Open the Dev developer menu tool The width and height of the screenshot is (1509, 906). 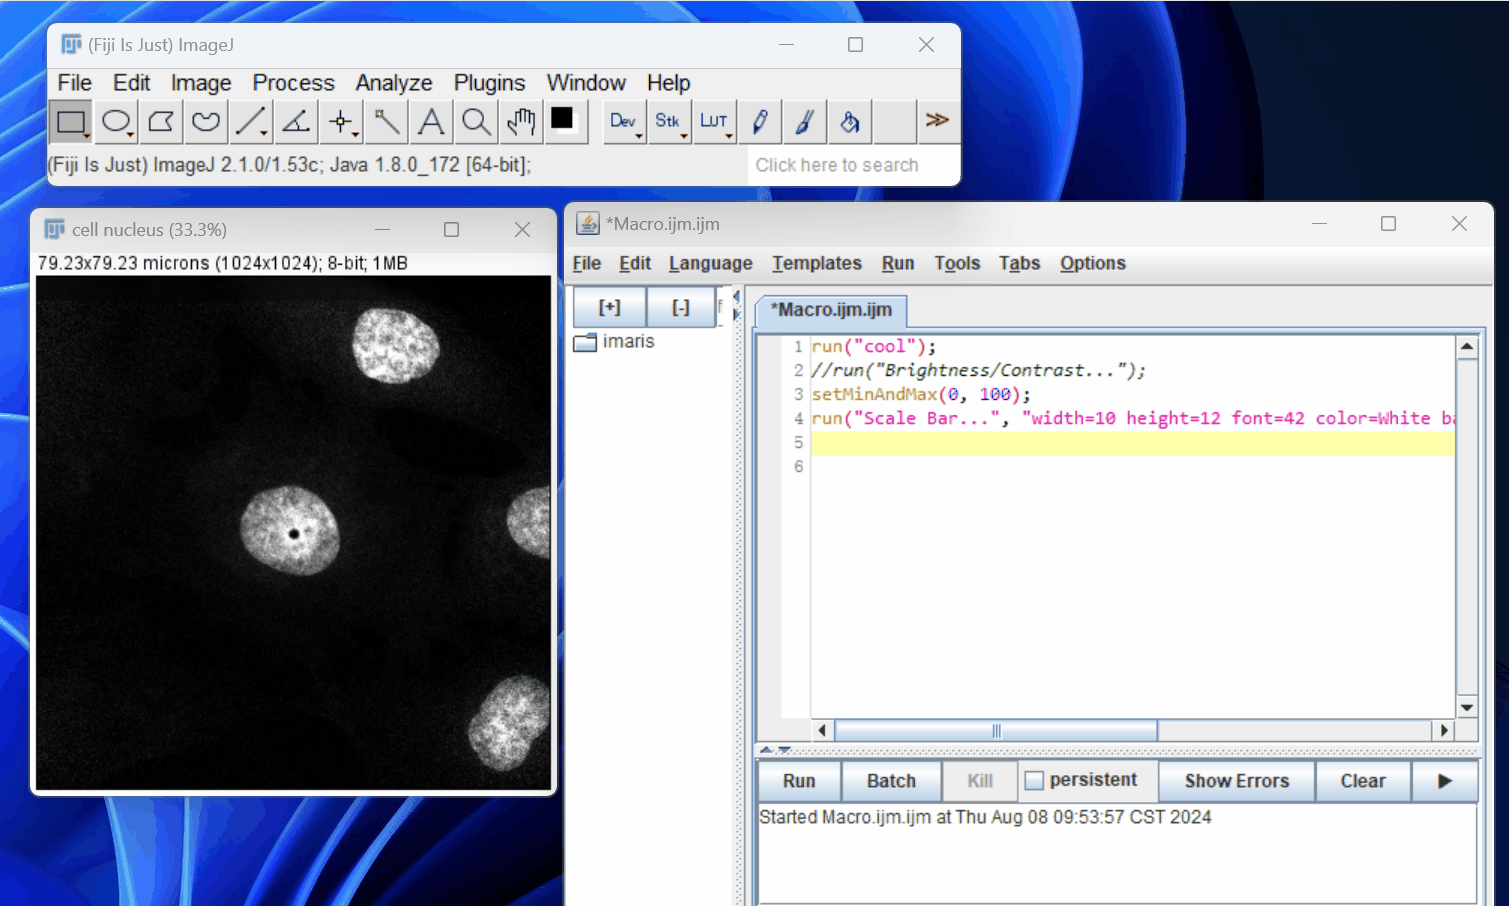coord(624,122)
